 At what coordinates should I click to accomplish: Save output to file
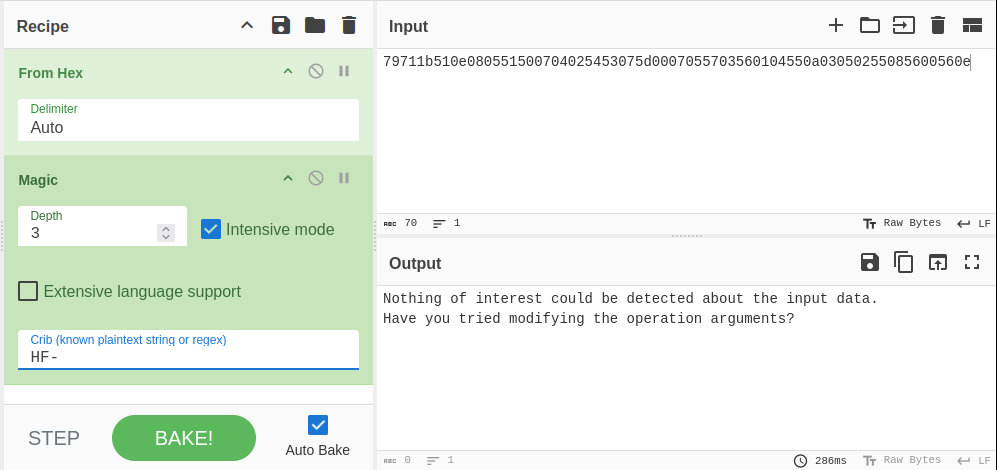[x=870, y=262]
